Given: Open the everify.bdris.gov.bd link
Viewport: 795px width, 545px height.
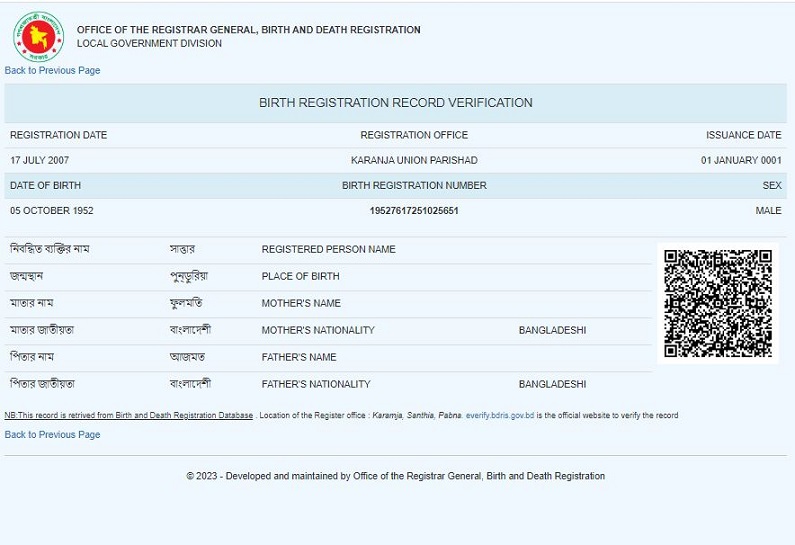Looking at the screenshot, I should point(499,416).
